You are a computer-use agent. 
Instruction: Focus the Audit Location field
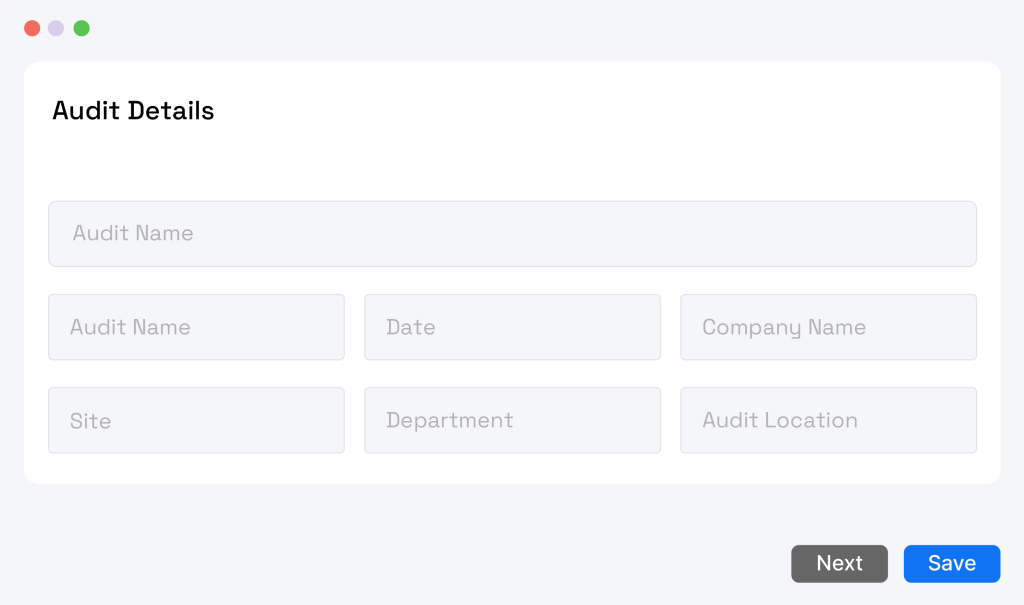pos(828,420)
